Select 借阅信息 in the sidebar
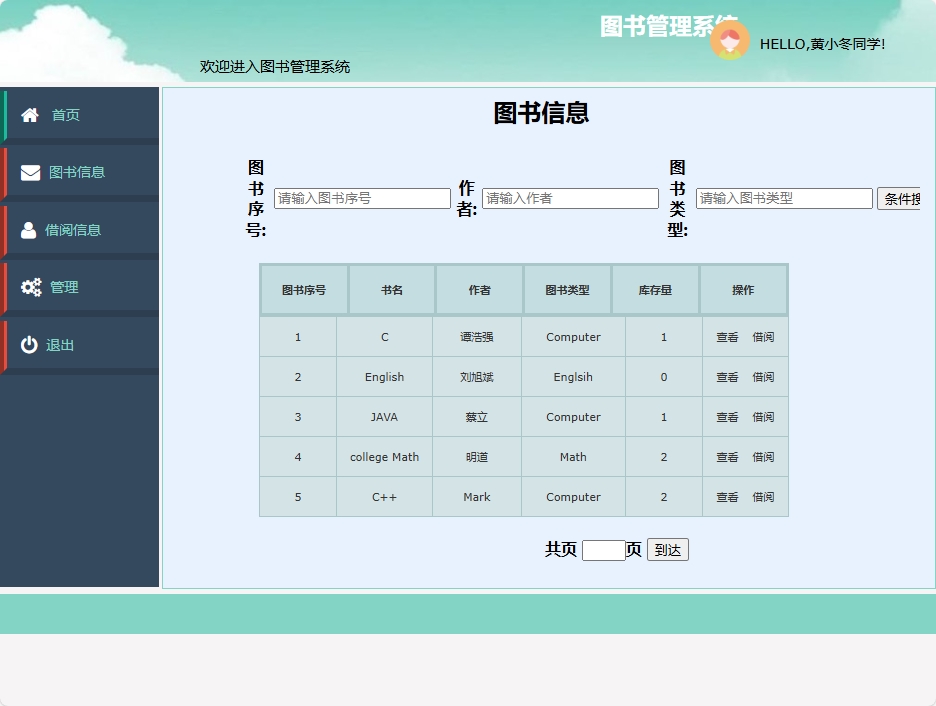Viewport: 936px width, 706px height. (x=75, y=229)
